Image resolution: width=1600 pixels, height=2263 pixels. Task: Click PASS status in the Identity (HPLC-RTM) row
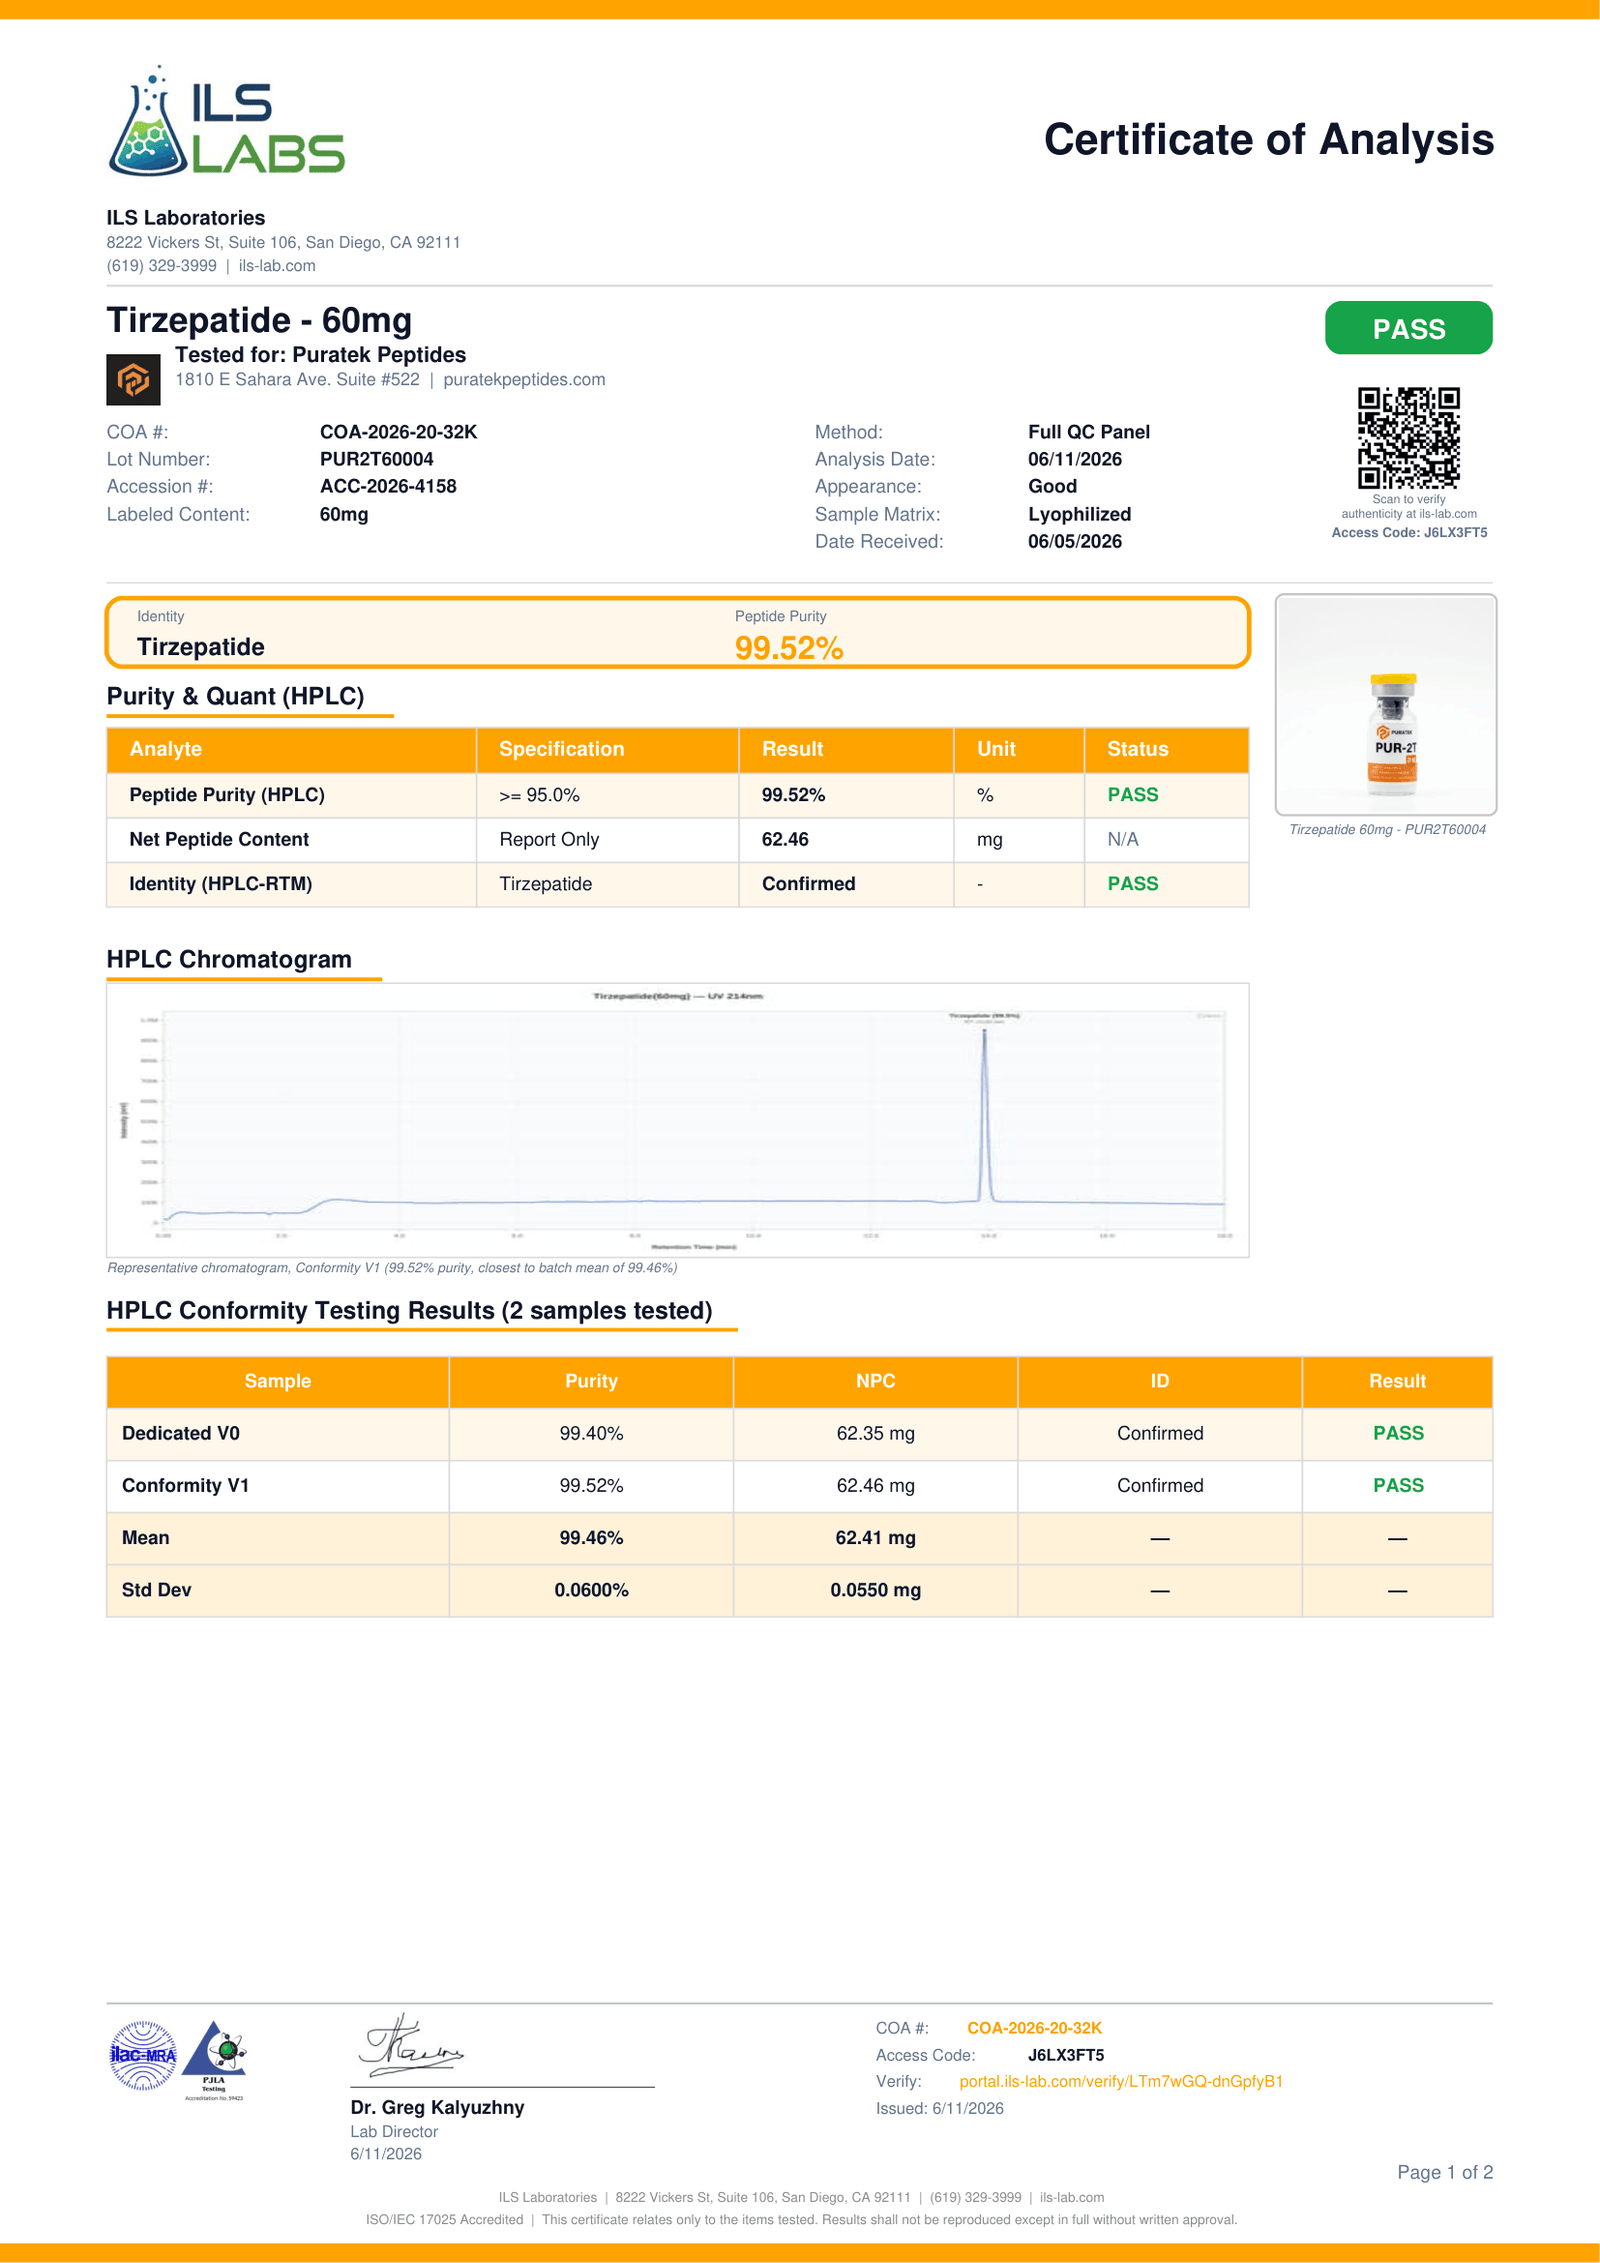[1133, 884]
